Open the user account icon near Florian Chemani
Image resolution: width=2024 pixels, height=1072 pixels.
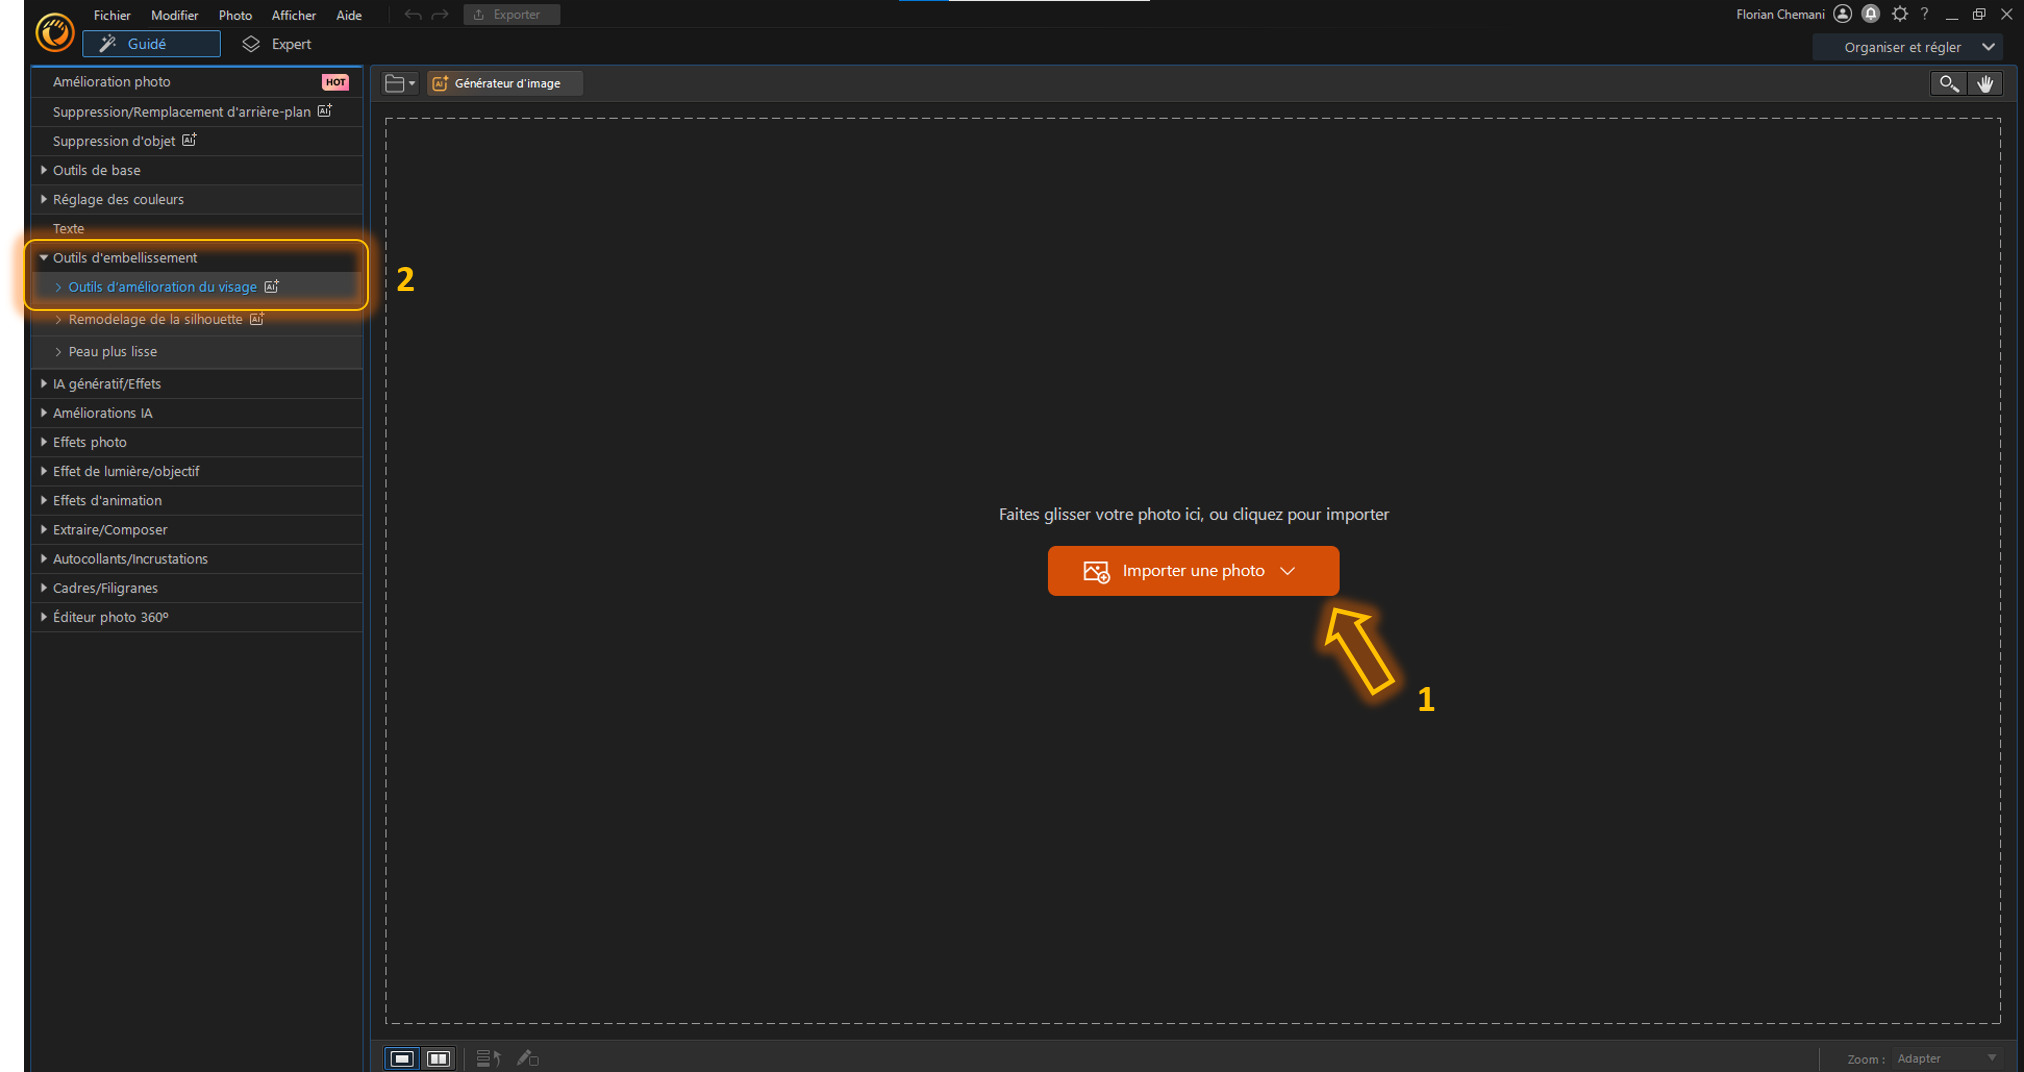click(x=1842, y=14)
